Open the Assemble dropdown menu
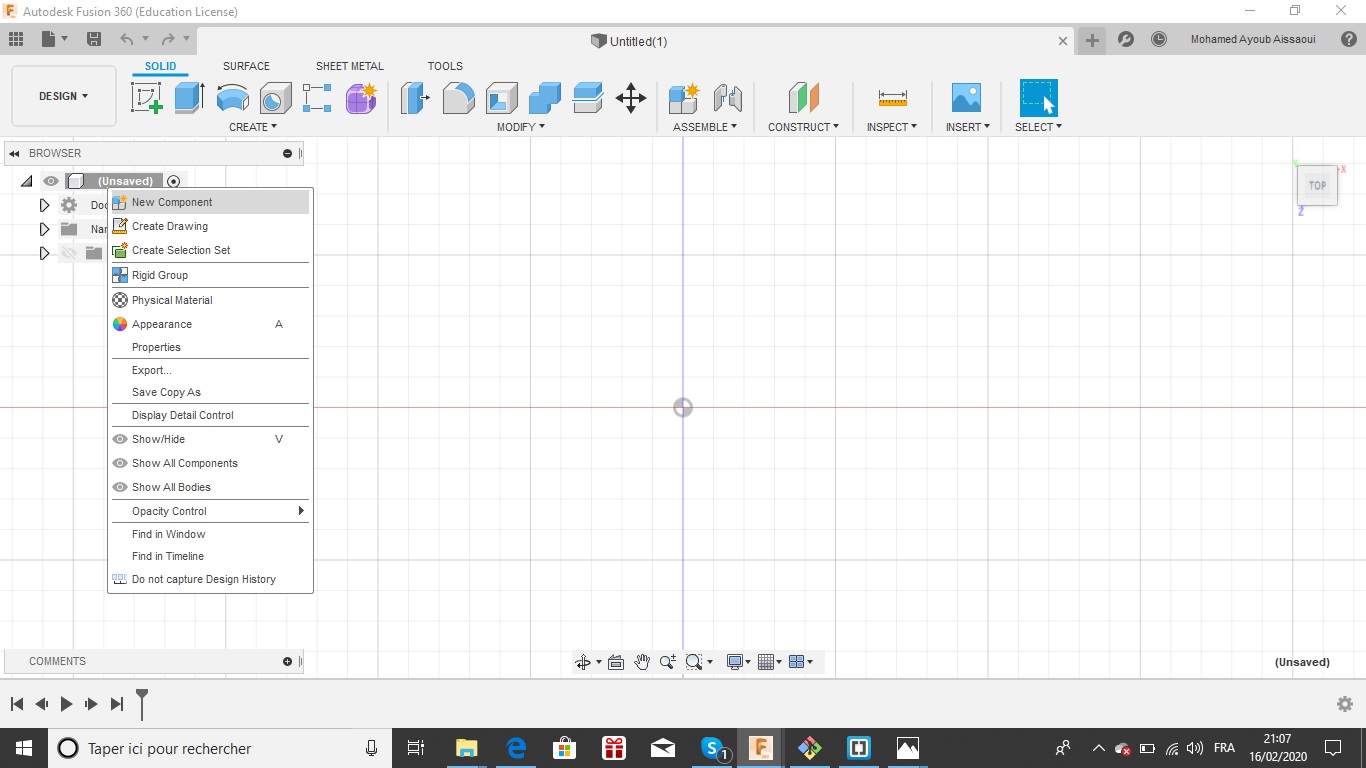Viewport: 1366px width, 768px height. click(705, 127)
